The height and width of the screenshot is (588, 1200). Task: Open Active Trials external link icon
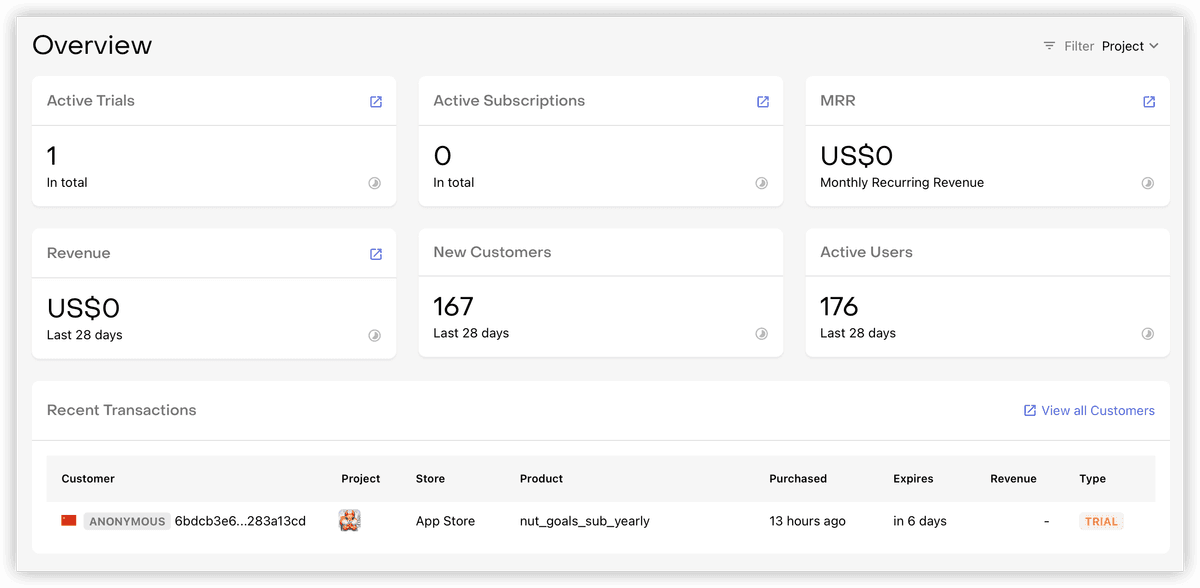pos(376,102)
